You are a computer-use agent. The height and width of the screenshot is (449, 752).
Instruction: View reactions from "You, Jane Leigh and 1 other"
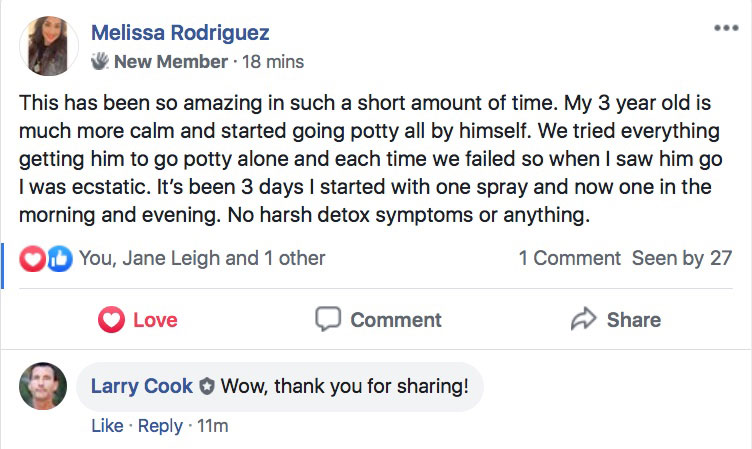point(202,258)
